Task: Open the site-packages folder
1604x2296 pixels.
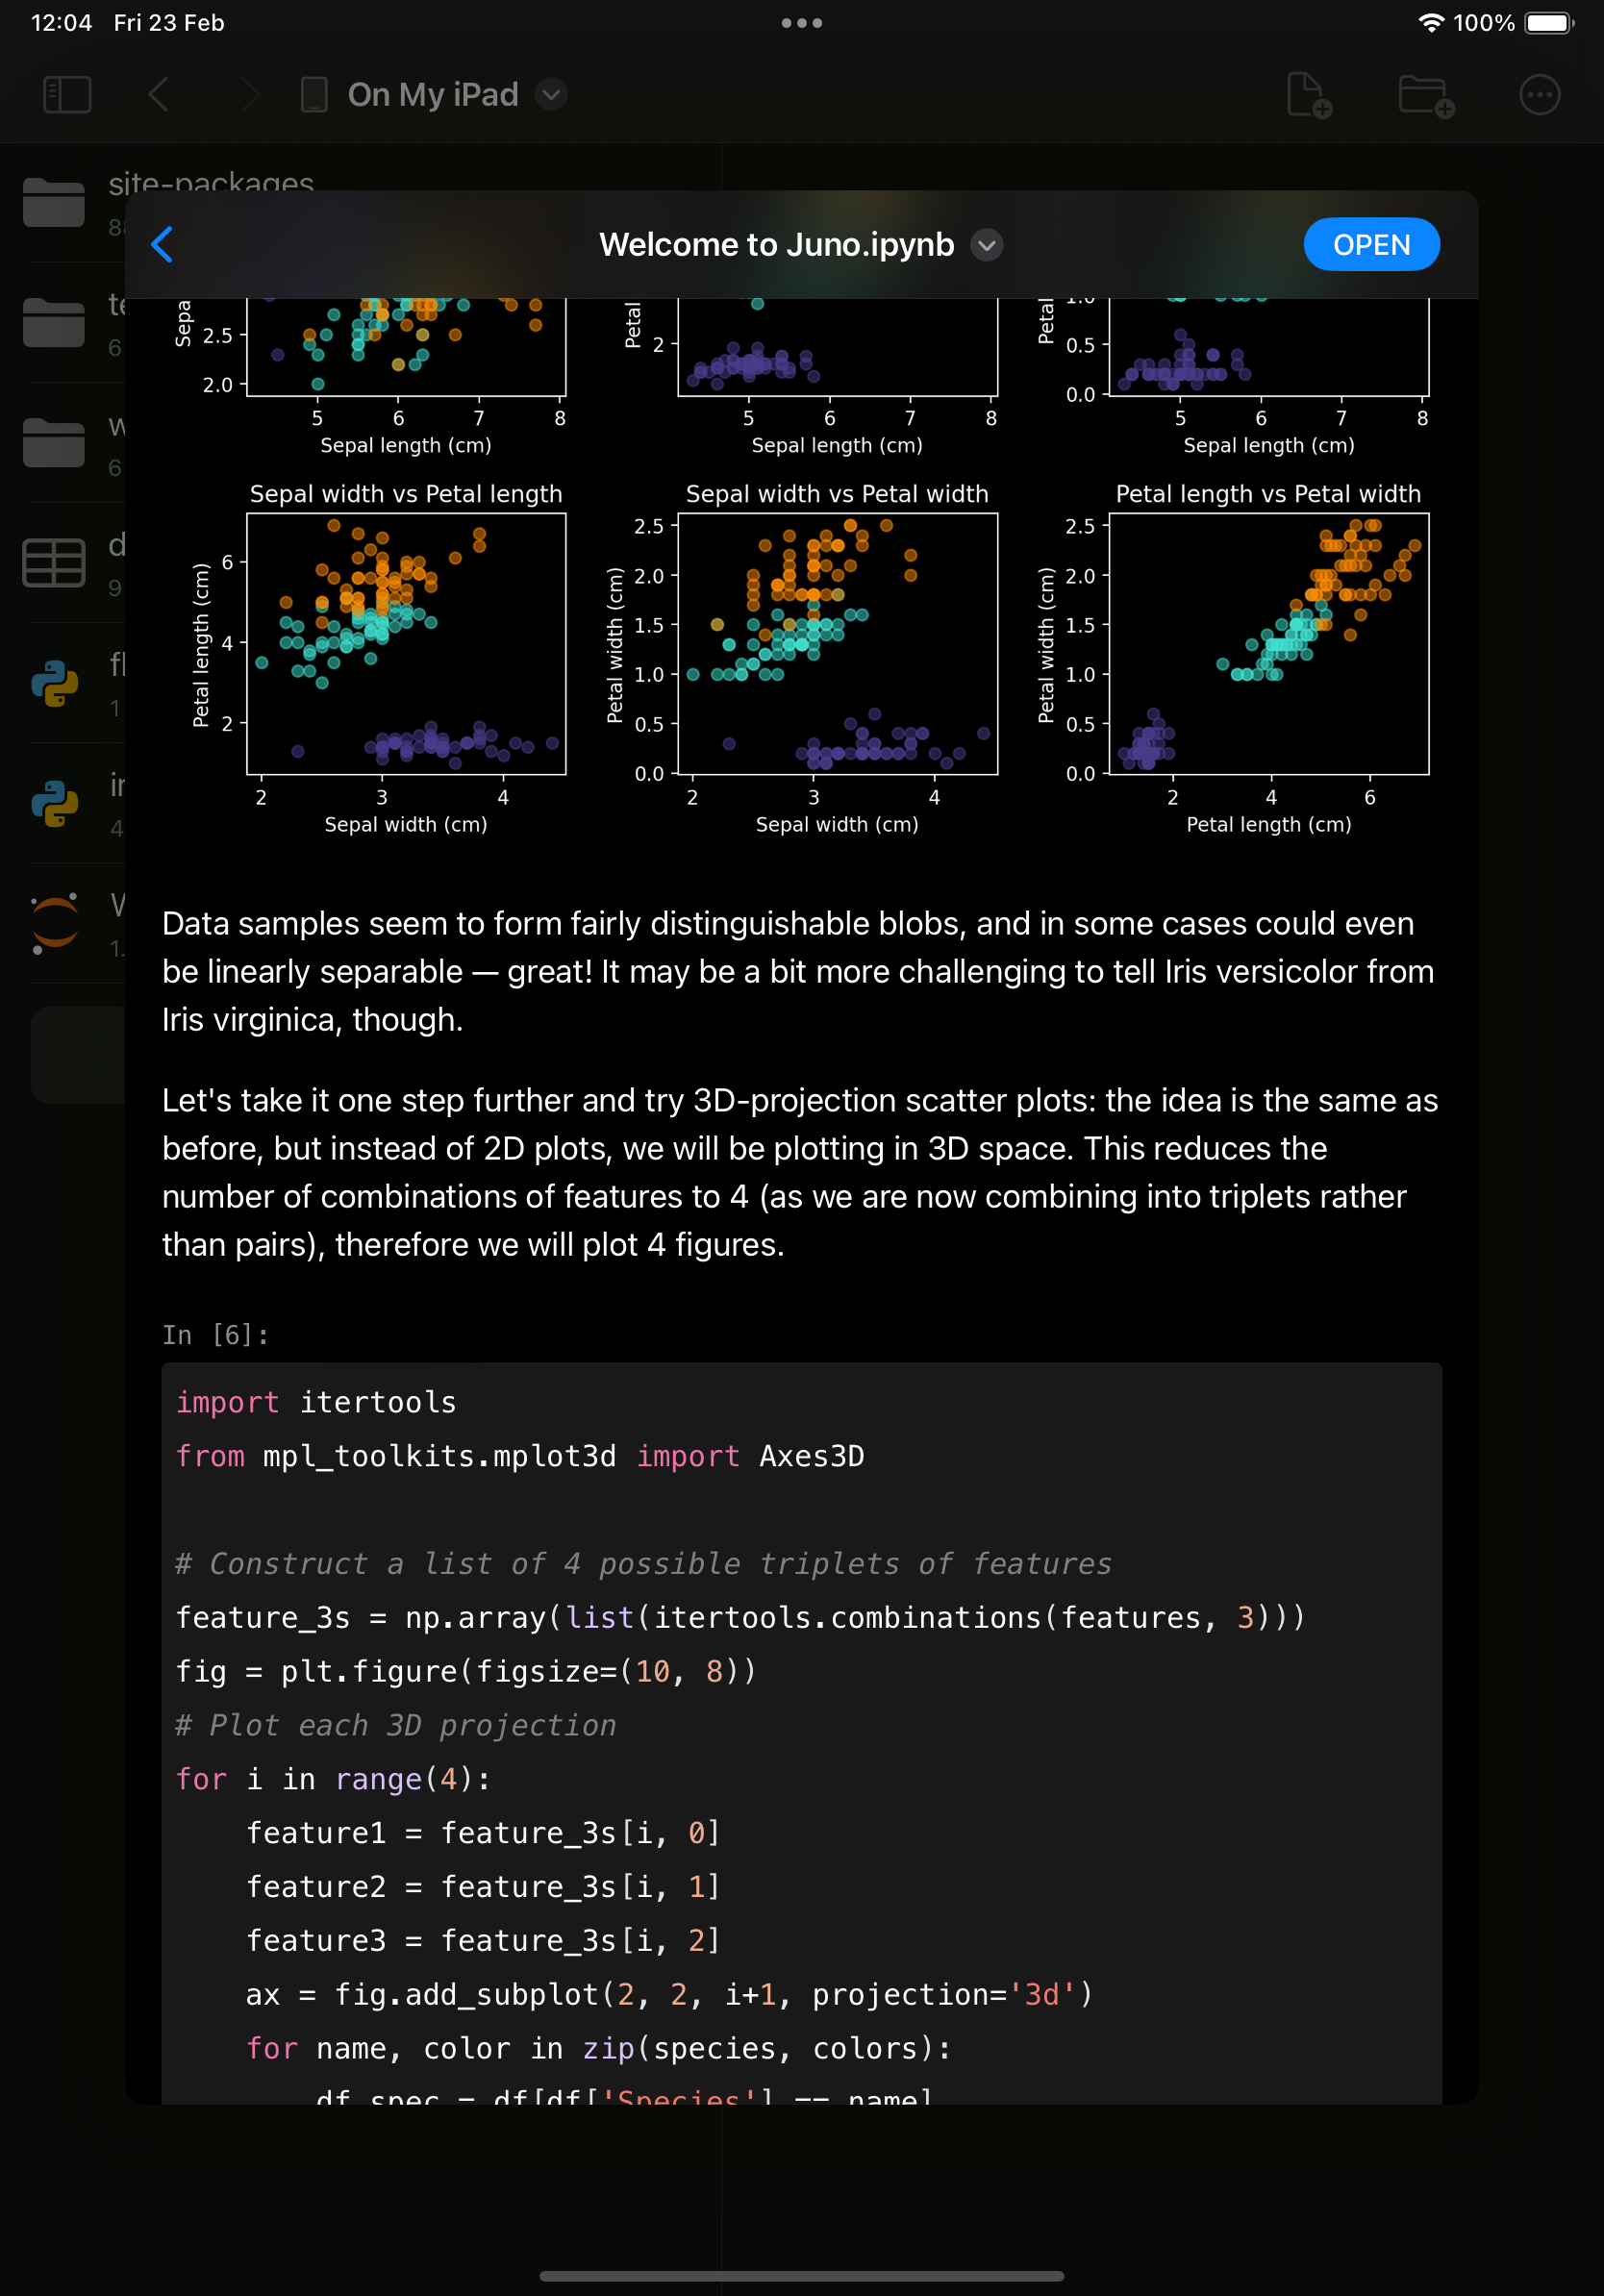Action: point(54,202)
